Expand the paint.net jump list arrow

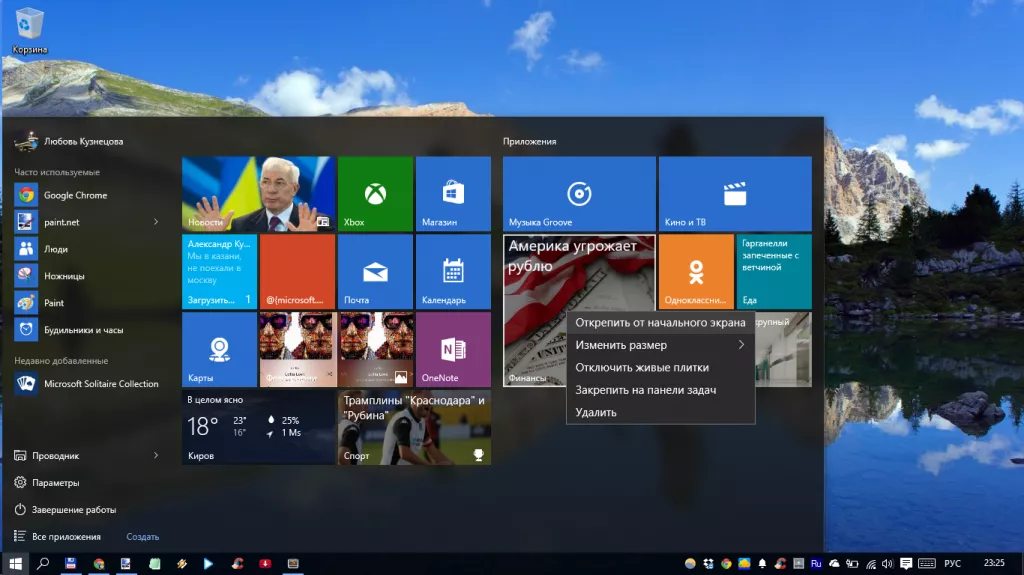[x=156, y=222]
